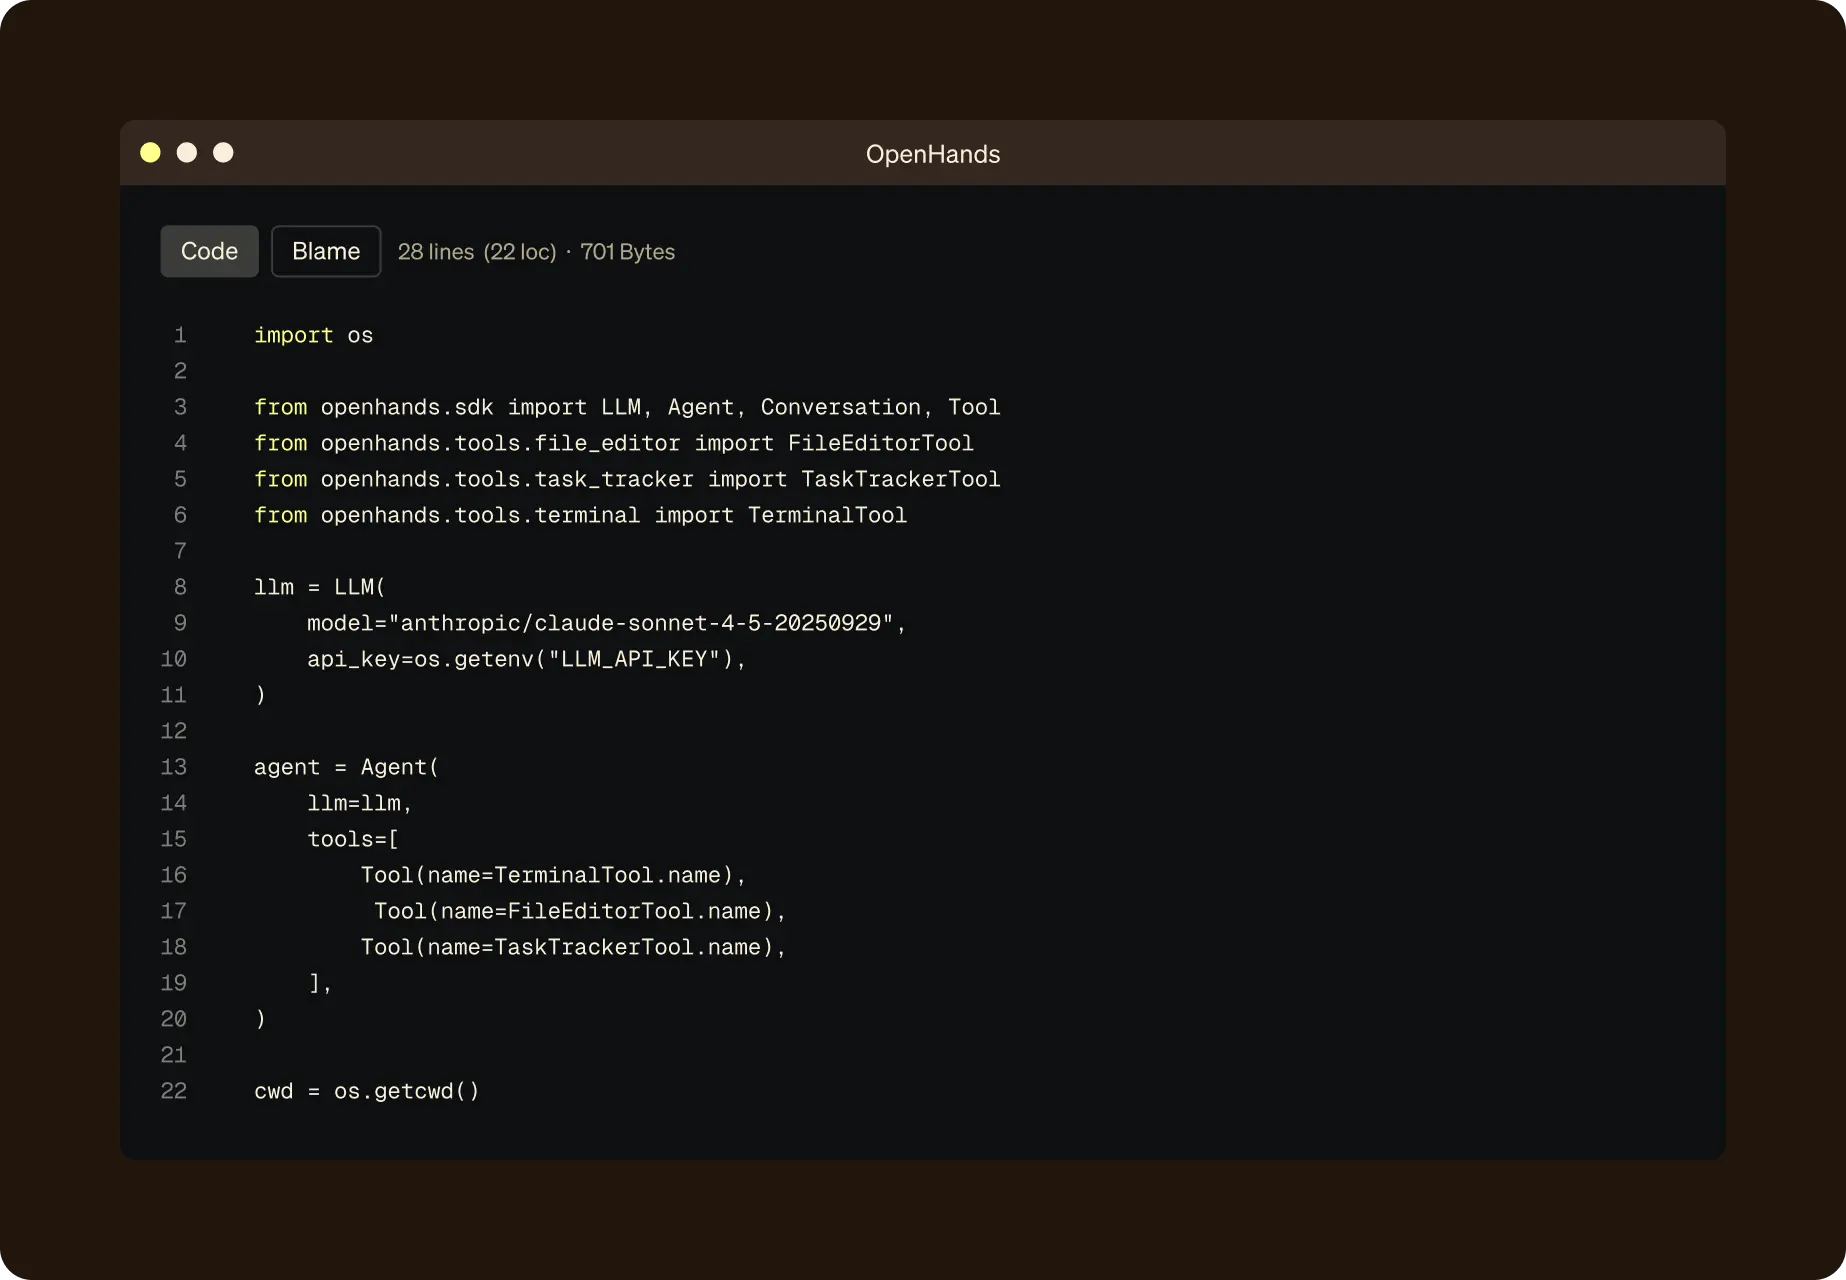Image resolution: width=1846 pixels, height=1280 pixels.
Task: Click the "LLM_API_KEY" string in code
Action: click(634, 659)
